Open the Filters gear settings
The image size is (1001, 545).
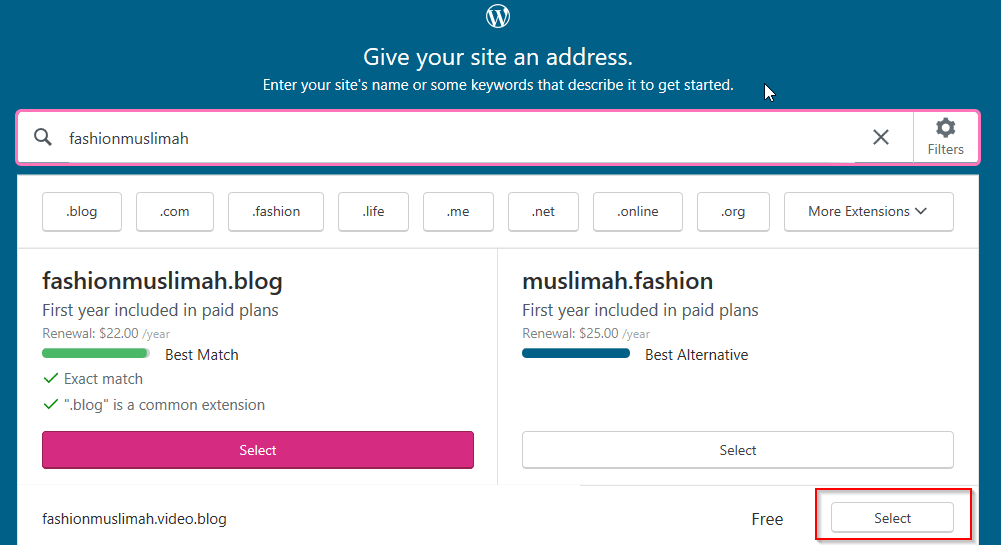click(945, 137)
